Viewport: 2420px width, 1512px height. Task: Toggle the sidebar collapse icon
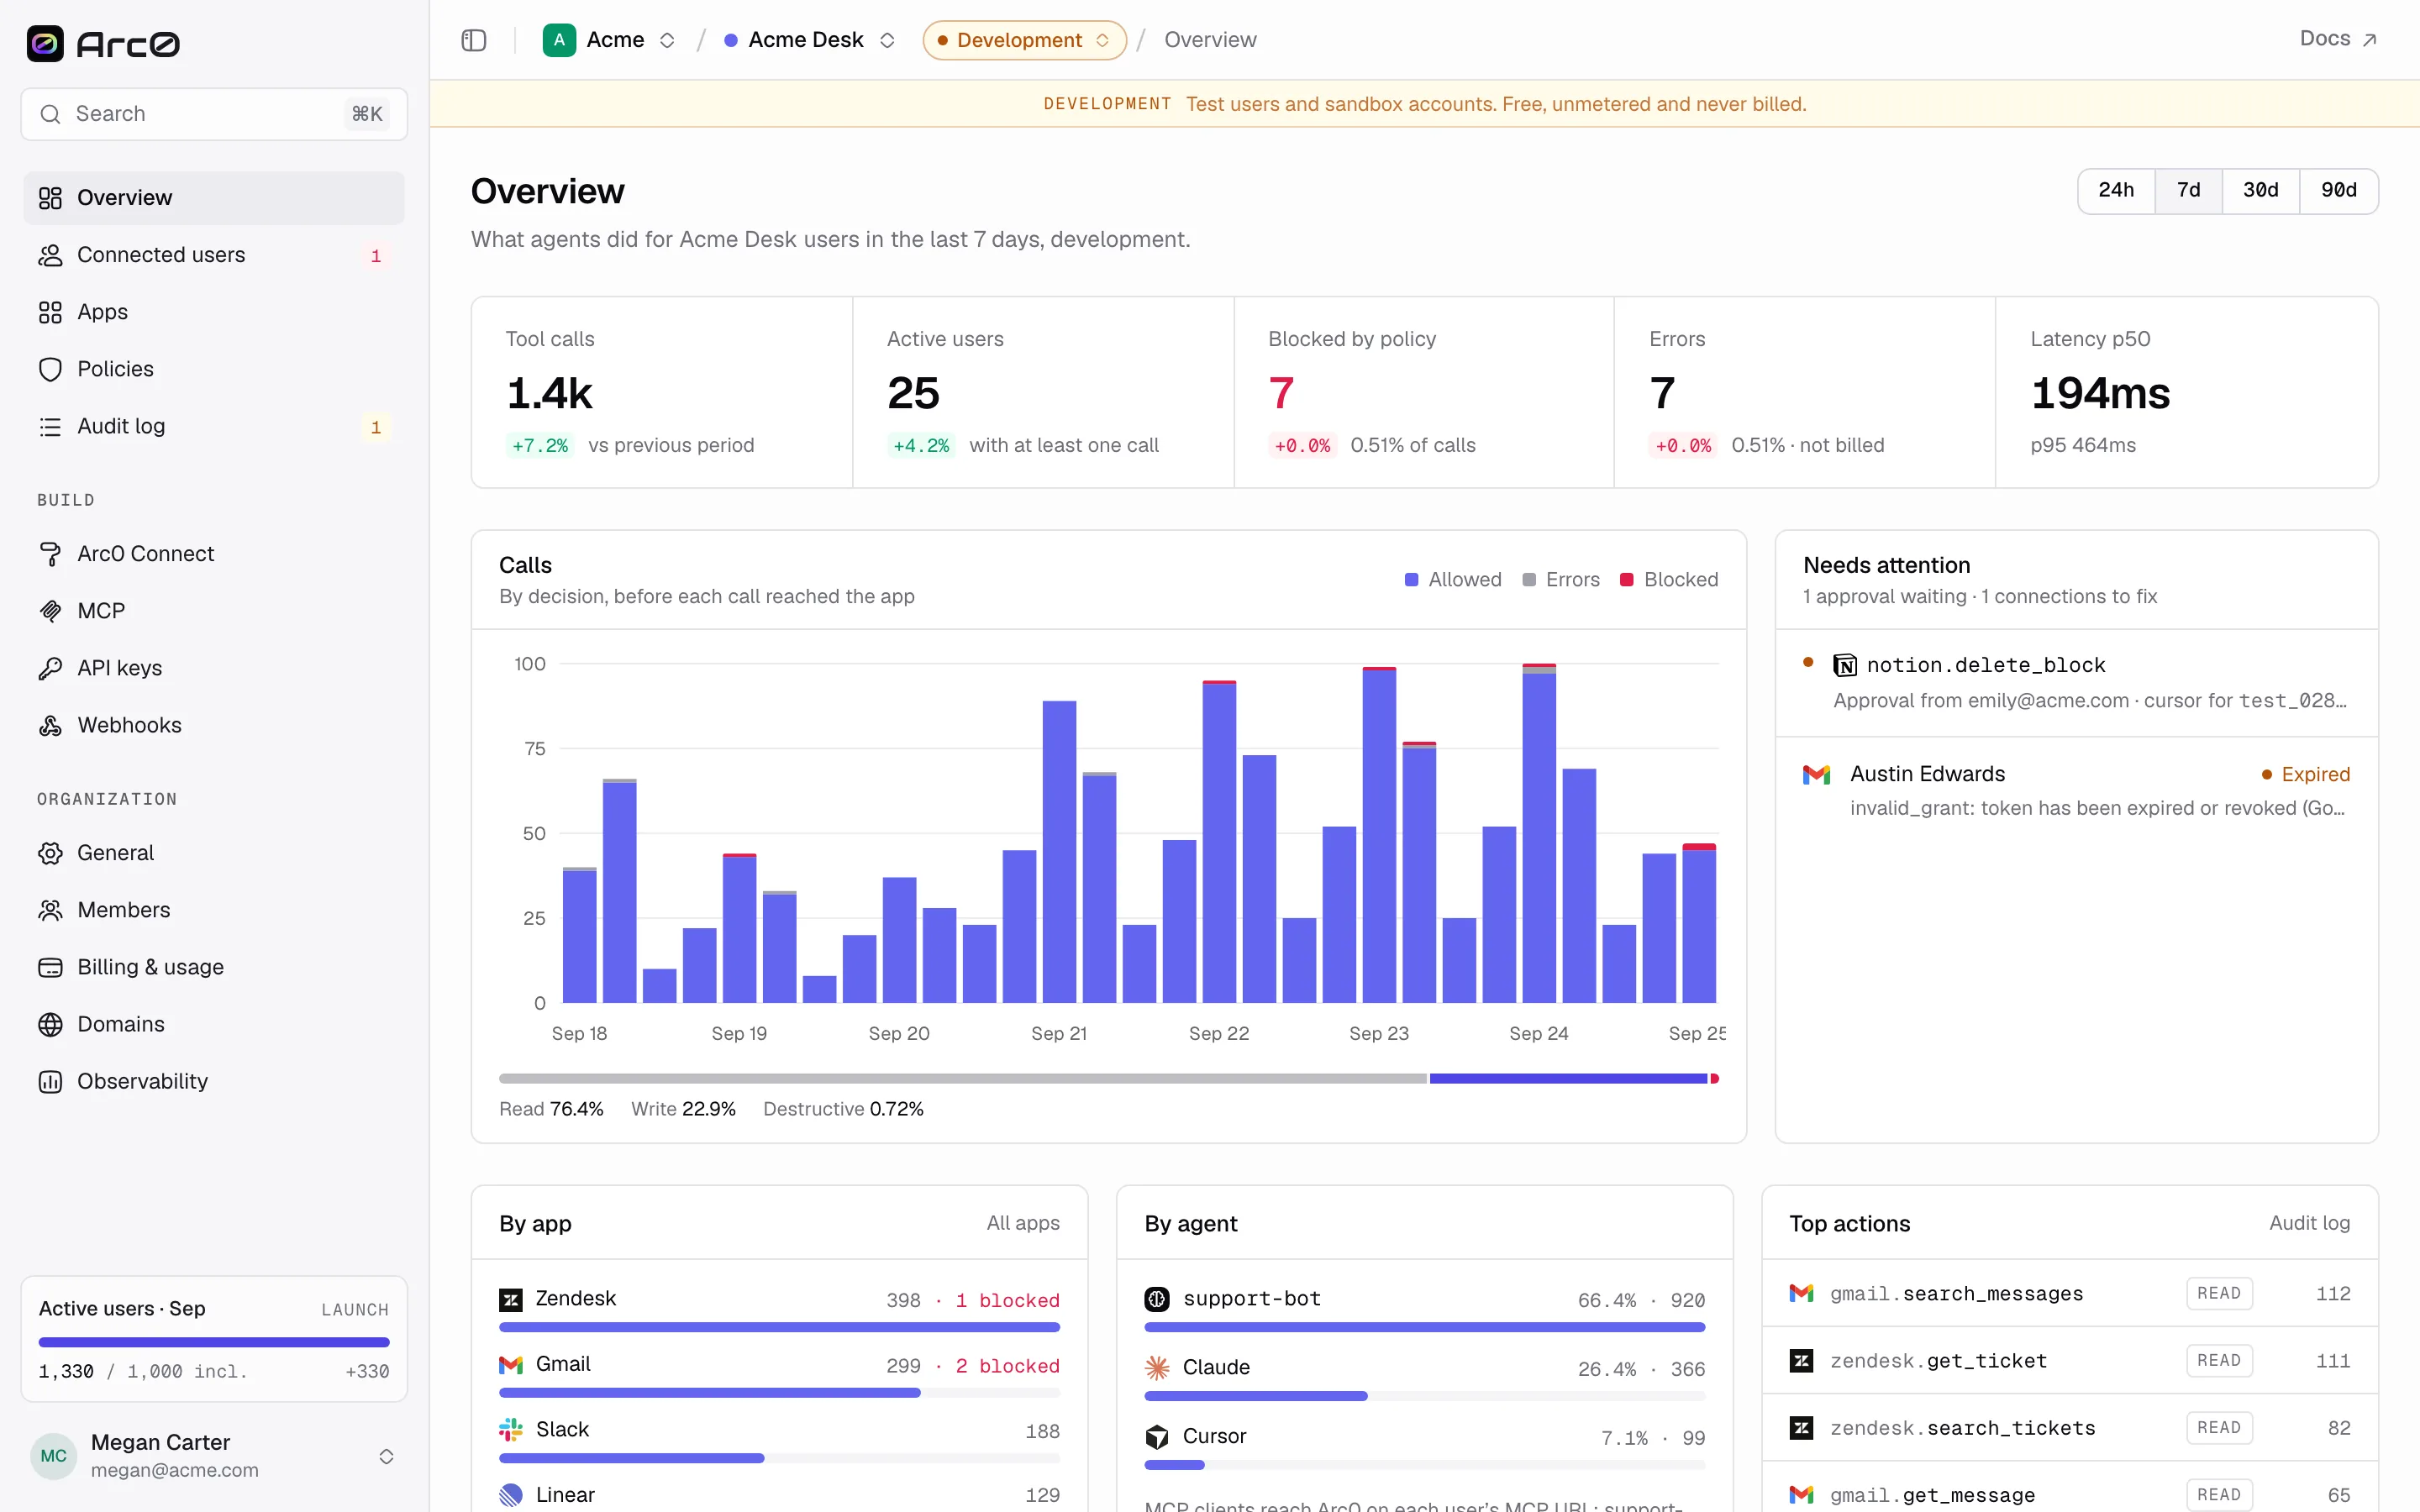474,40
